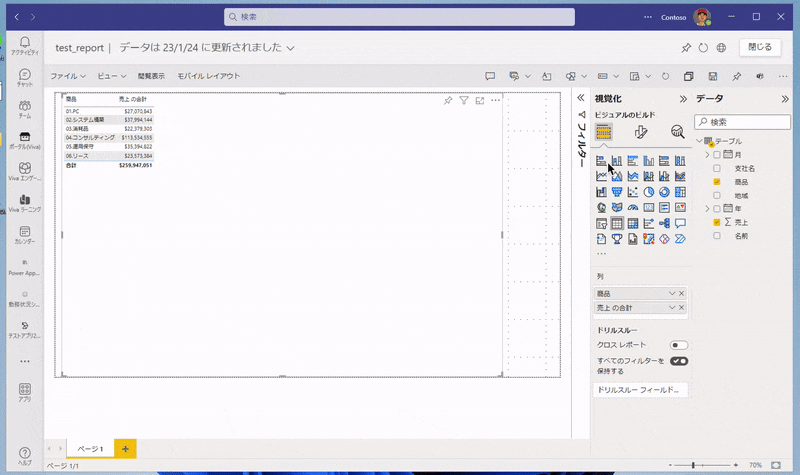Image resolution: width=800 pixels, height=475 pixels.
Task: Expand the フィルター pane
Action: click(x=581, y=98)
